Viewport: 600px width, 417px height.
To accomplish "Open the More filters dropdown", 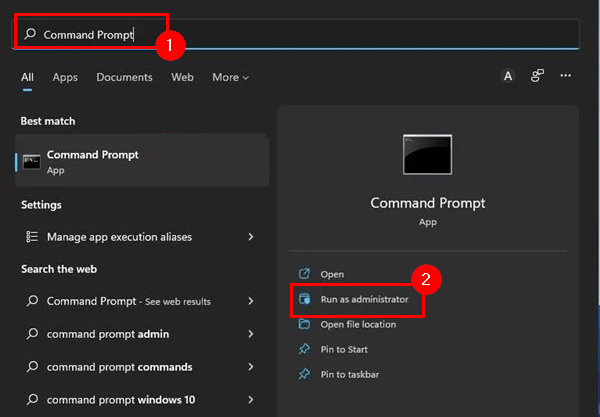I will (231, 77).
